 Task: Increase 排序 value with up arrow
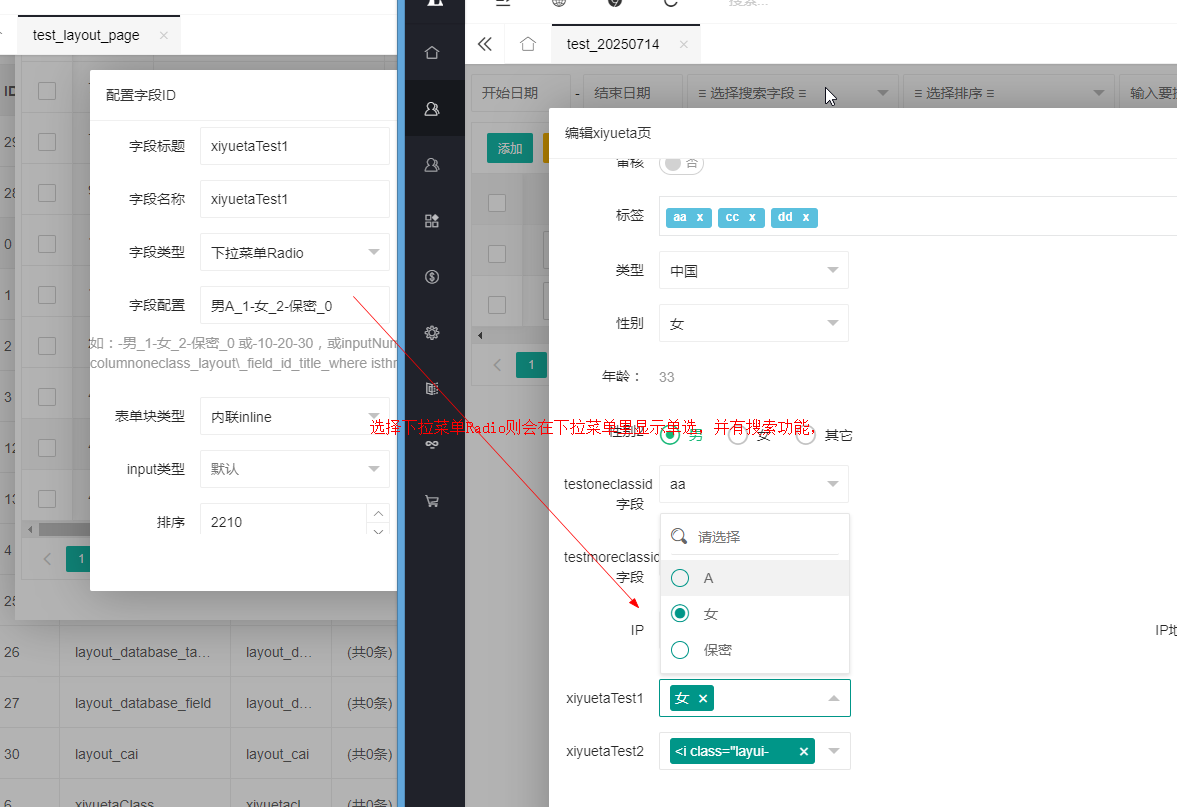(x=378, y=513)
